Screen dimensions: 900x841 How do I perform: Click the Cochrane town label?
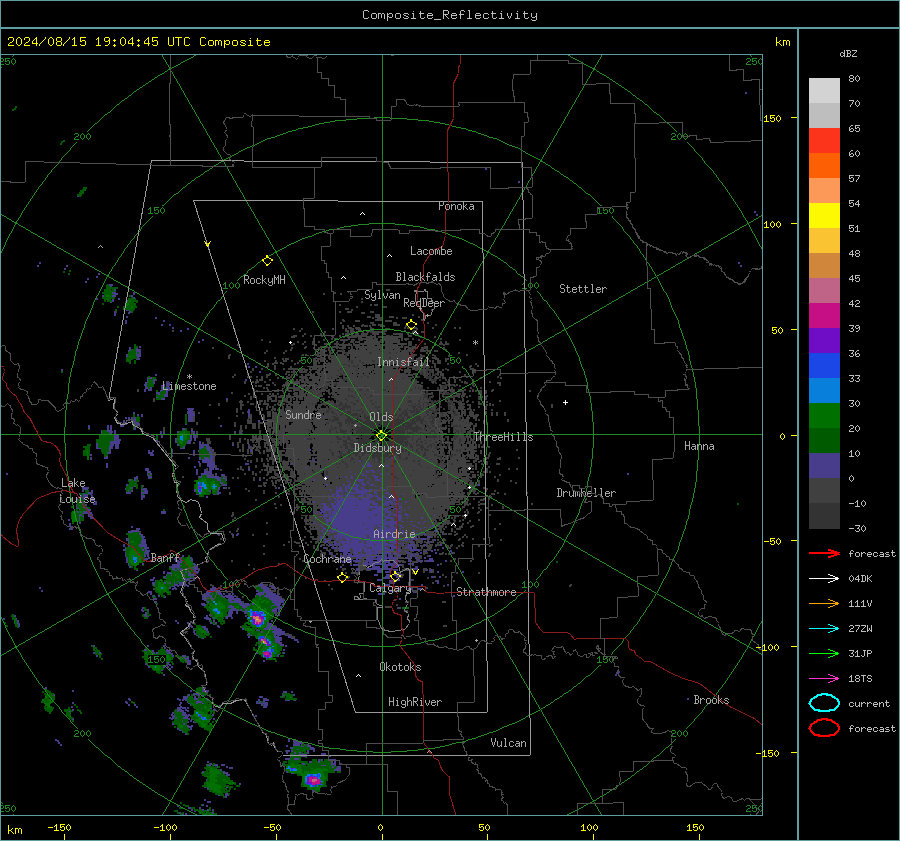(x=327, y=559)
